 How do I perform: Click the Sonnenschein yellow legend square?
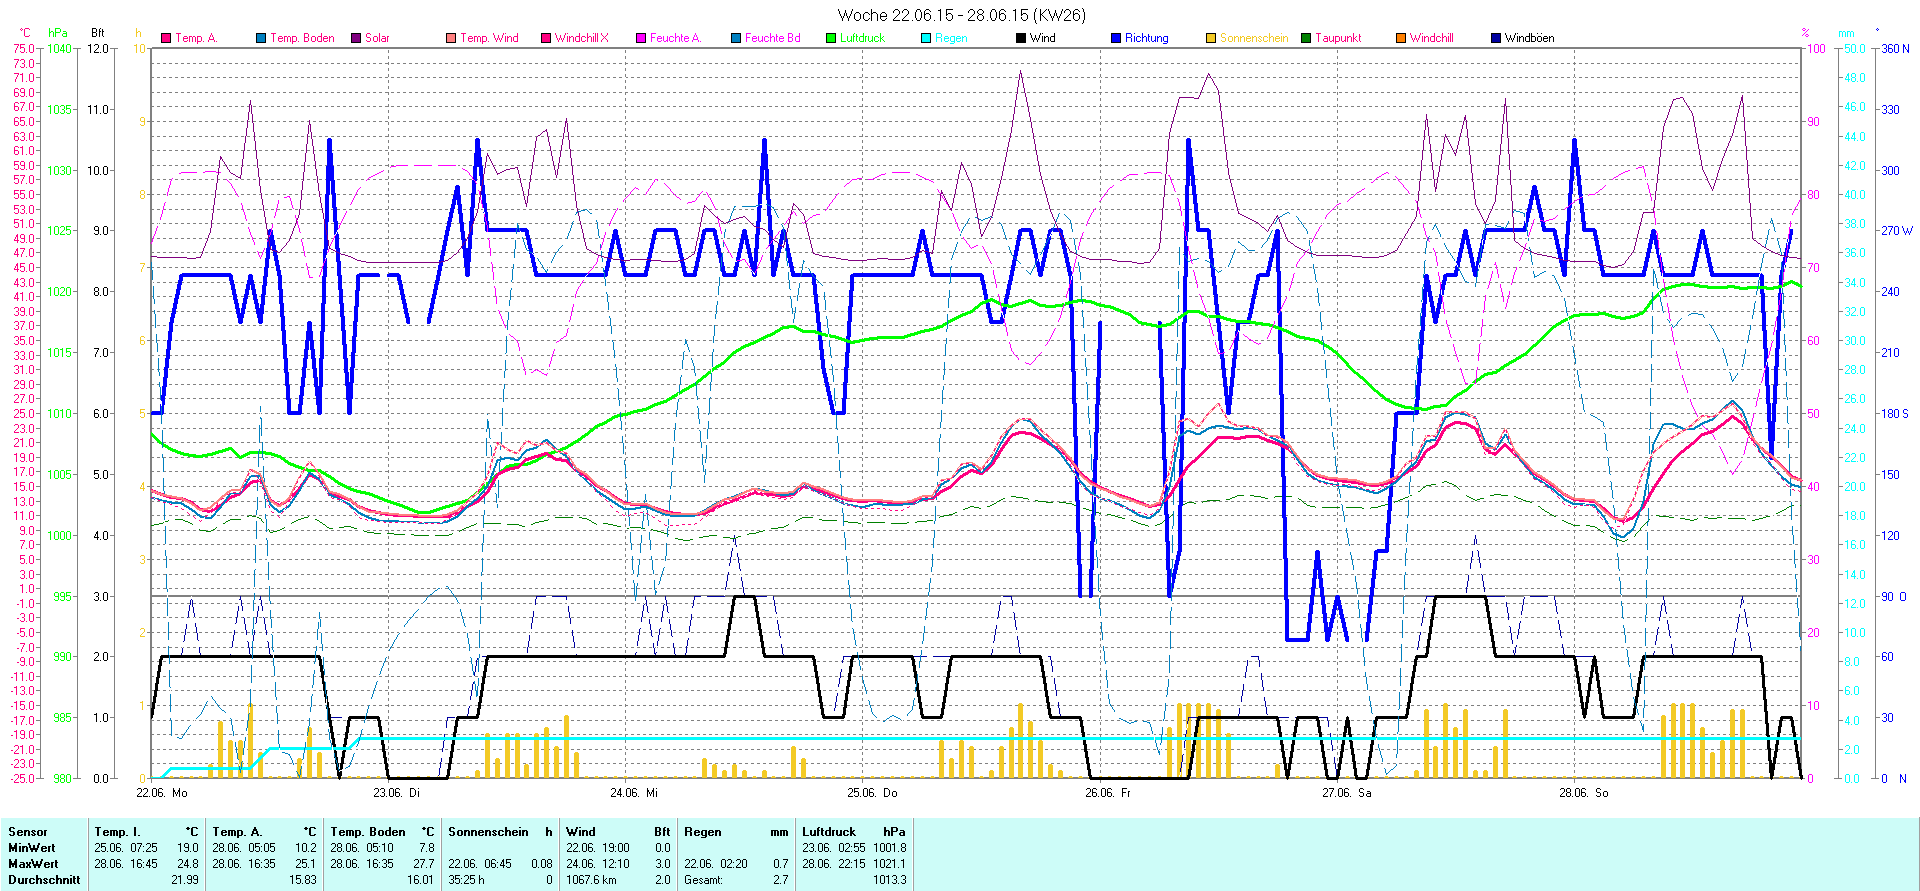(1211, 38)
